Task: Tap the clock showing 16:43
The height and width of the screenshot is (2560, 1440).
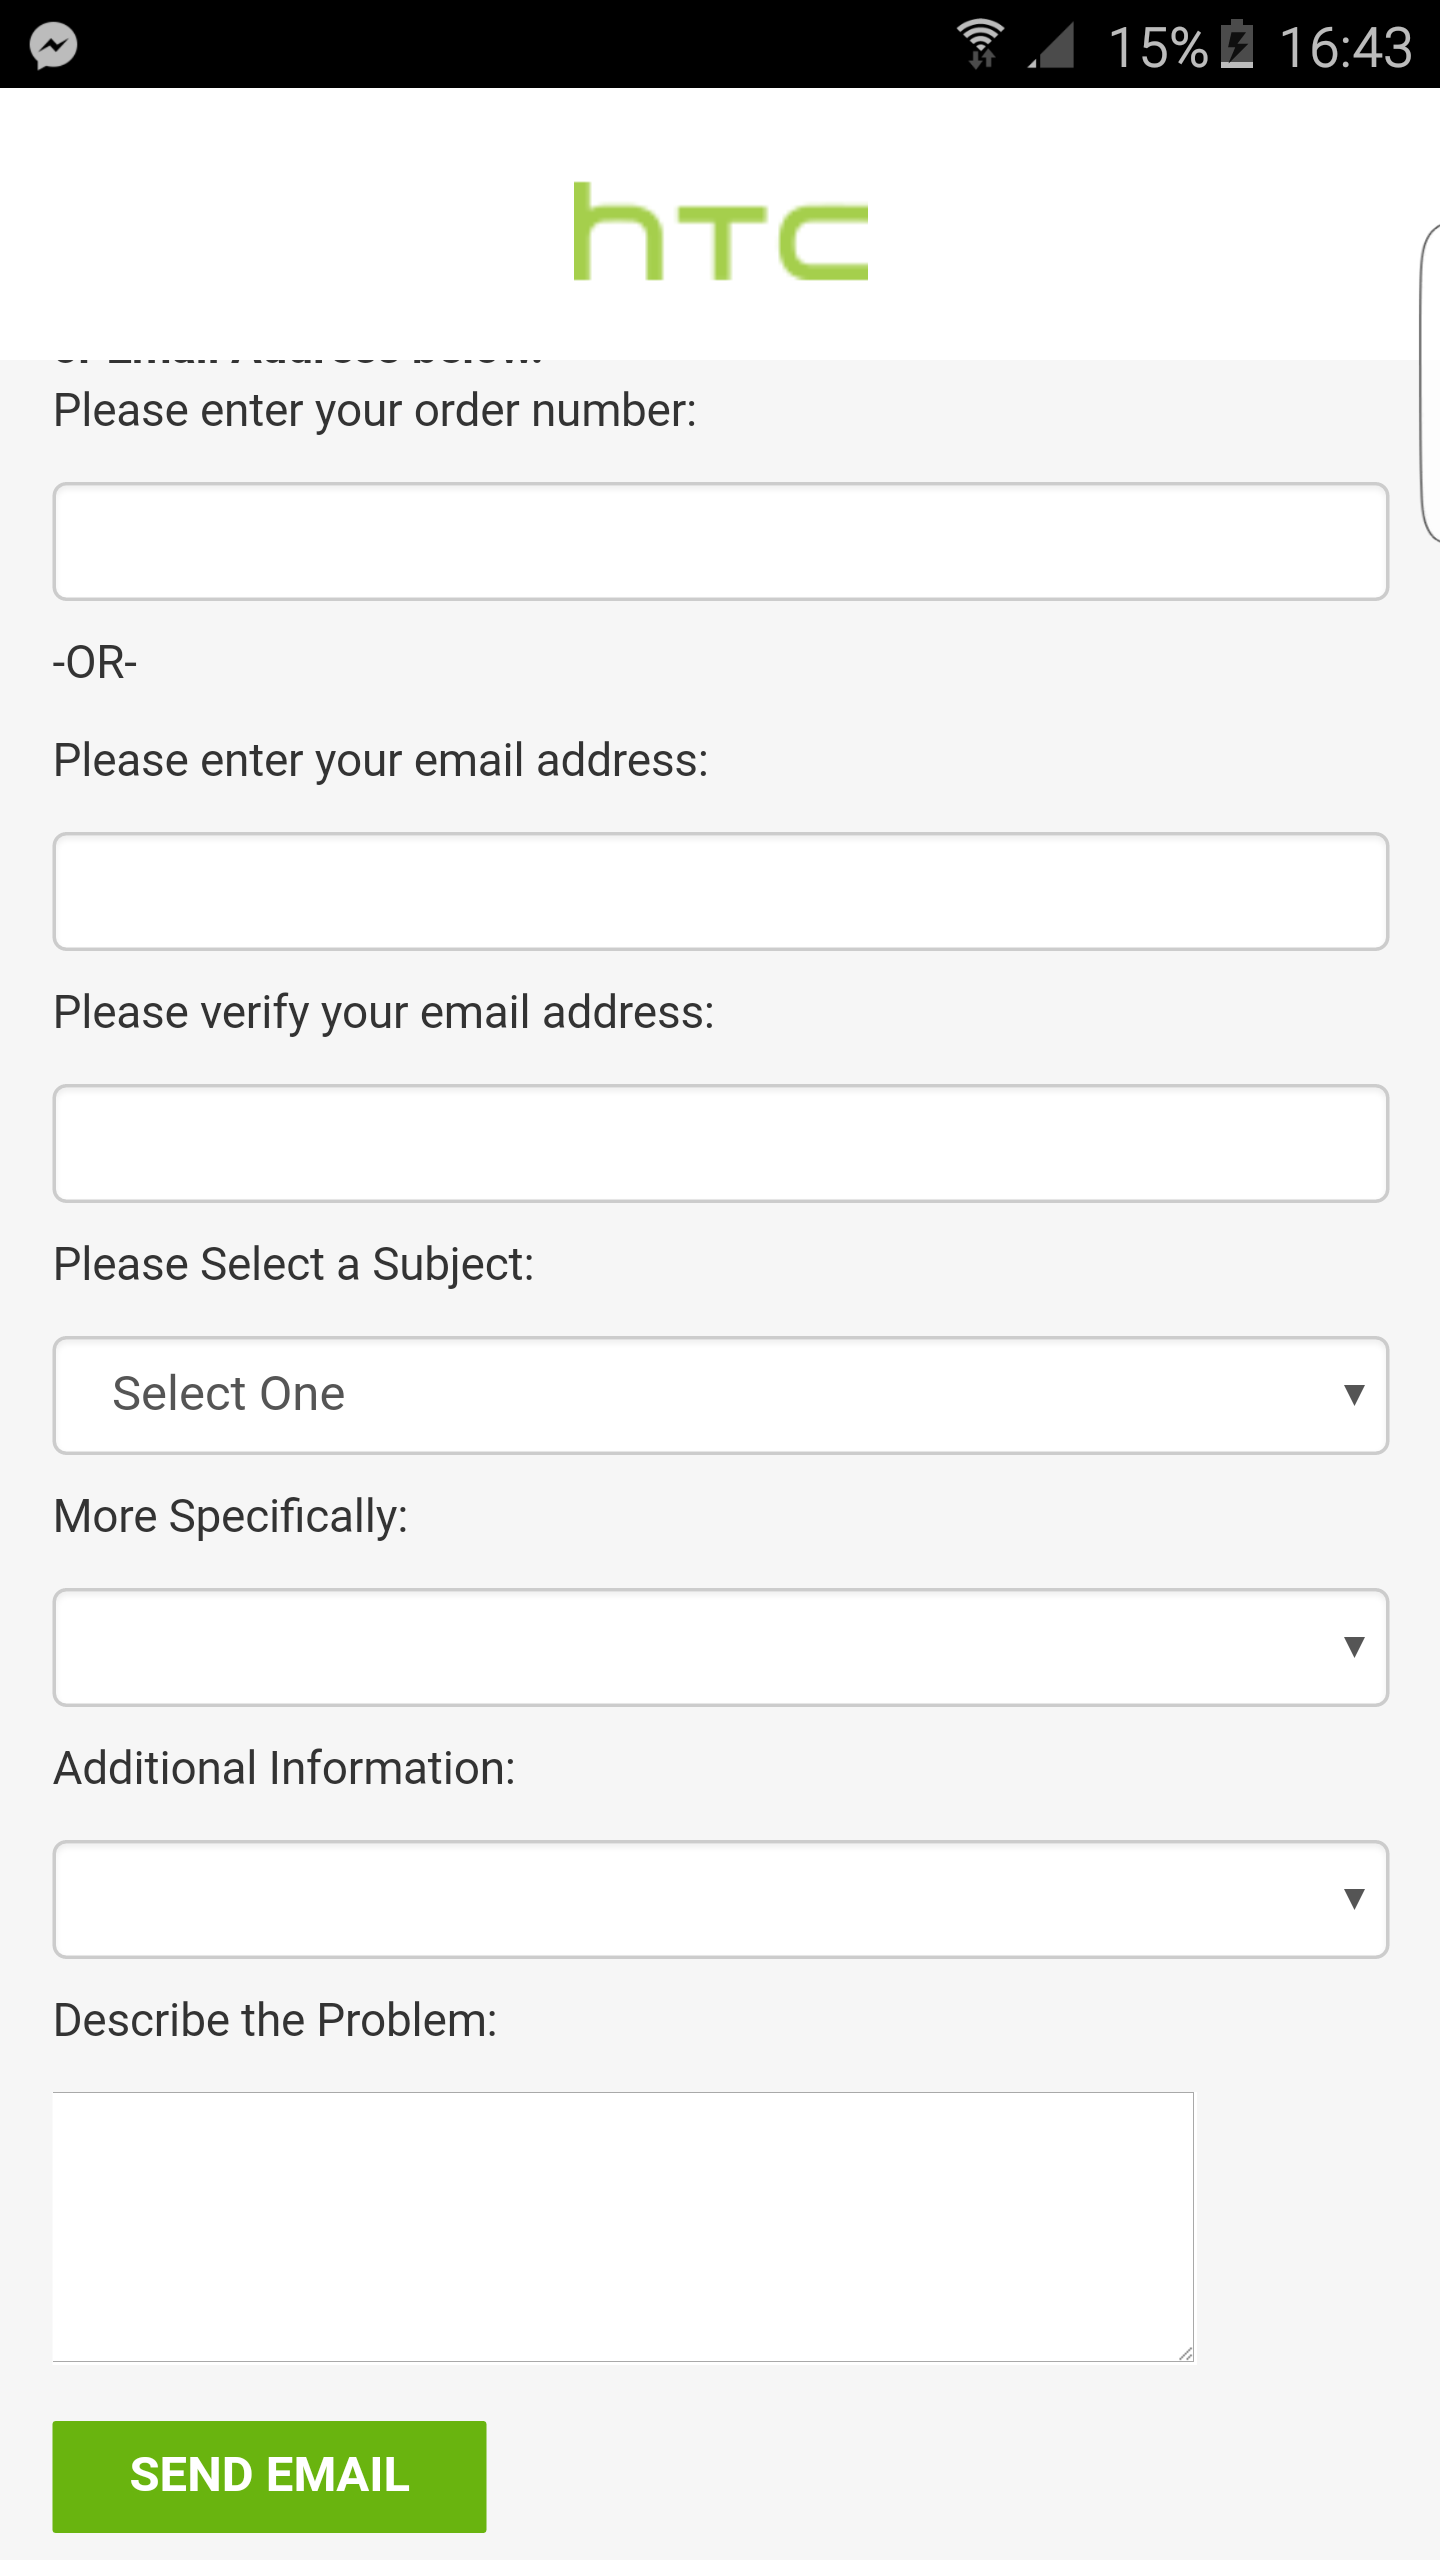Action: coord(1345,47)
